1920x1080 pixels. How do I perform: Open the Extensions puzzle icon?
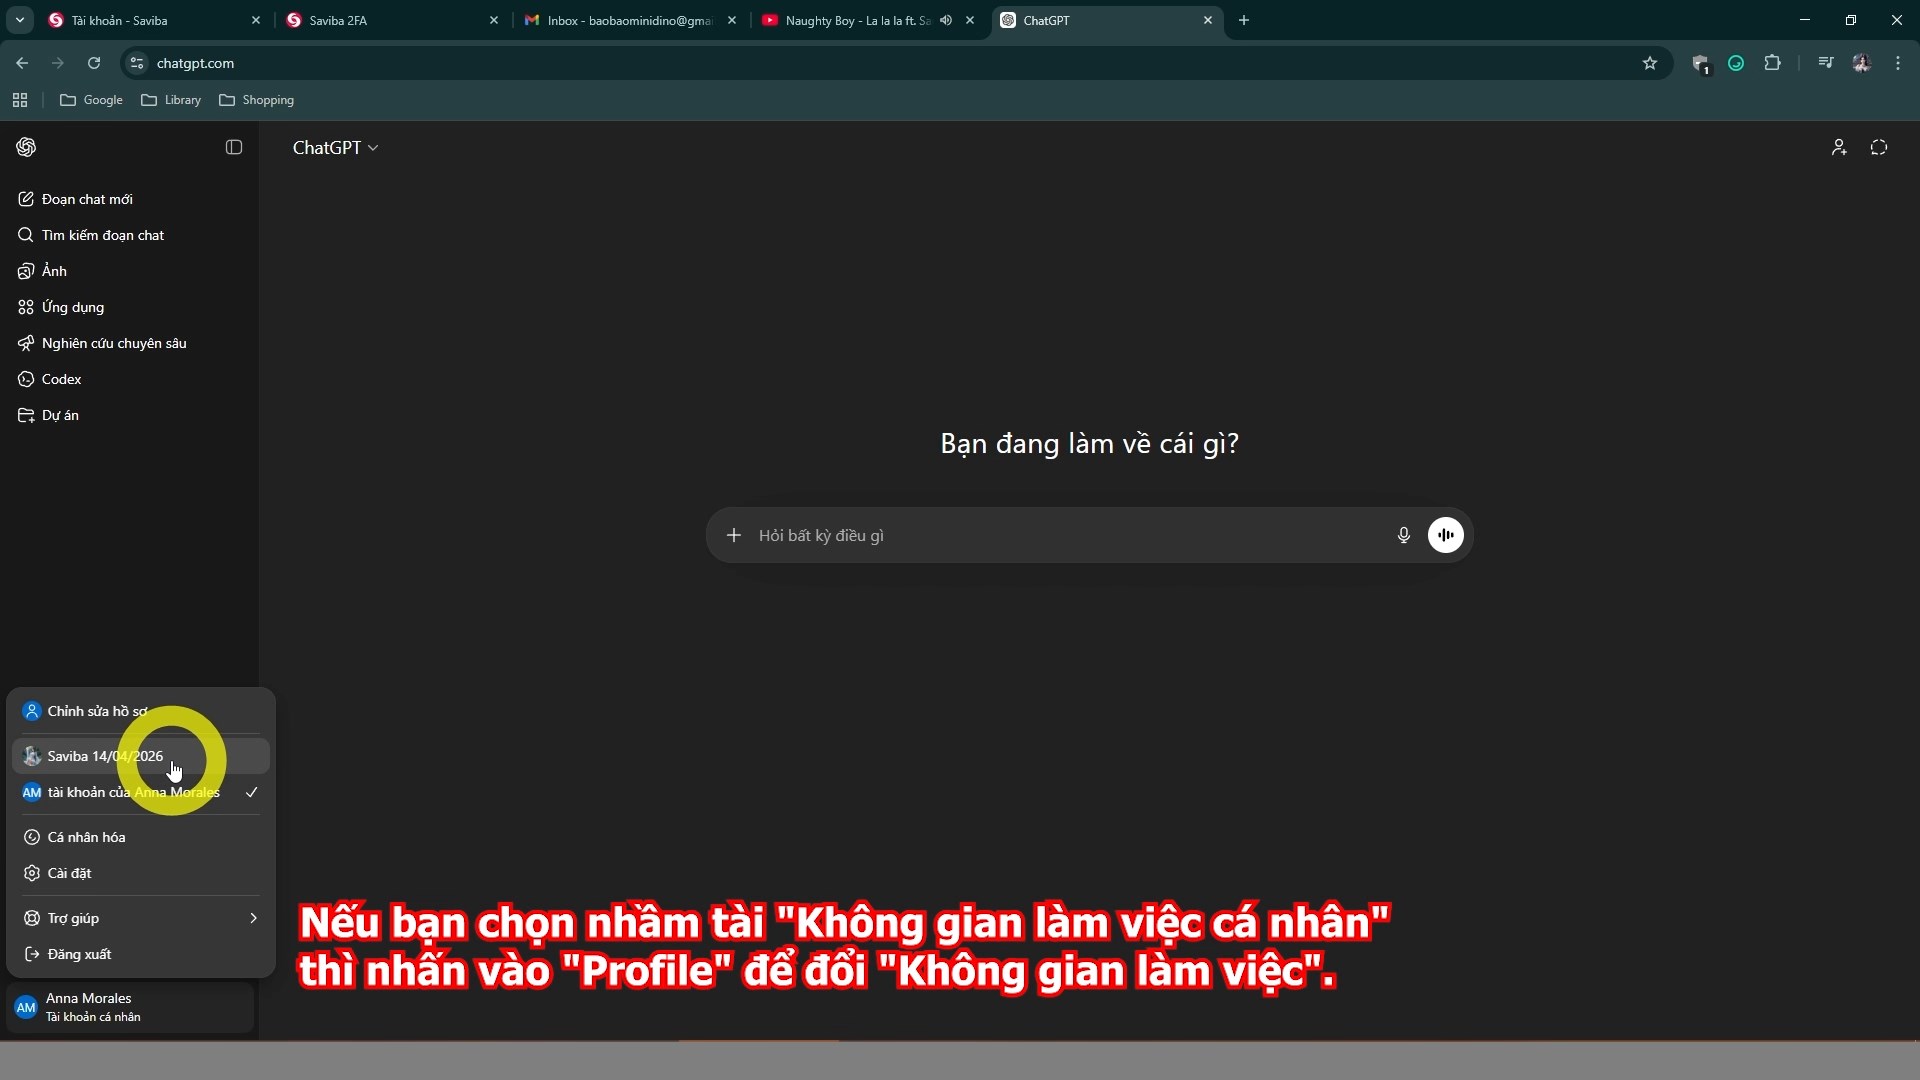[x=1772, y=63]
